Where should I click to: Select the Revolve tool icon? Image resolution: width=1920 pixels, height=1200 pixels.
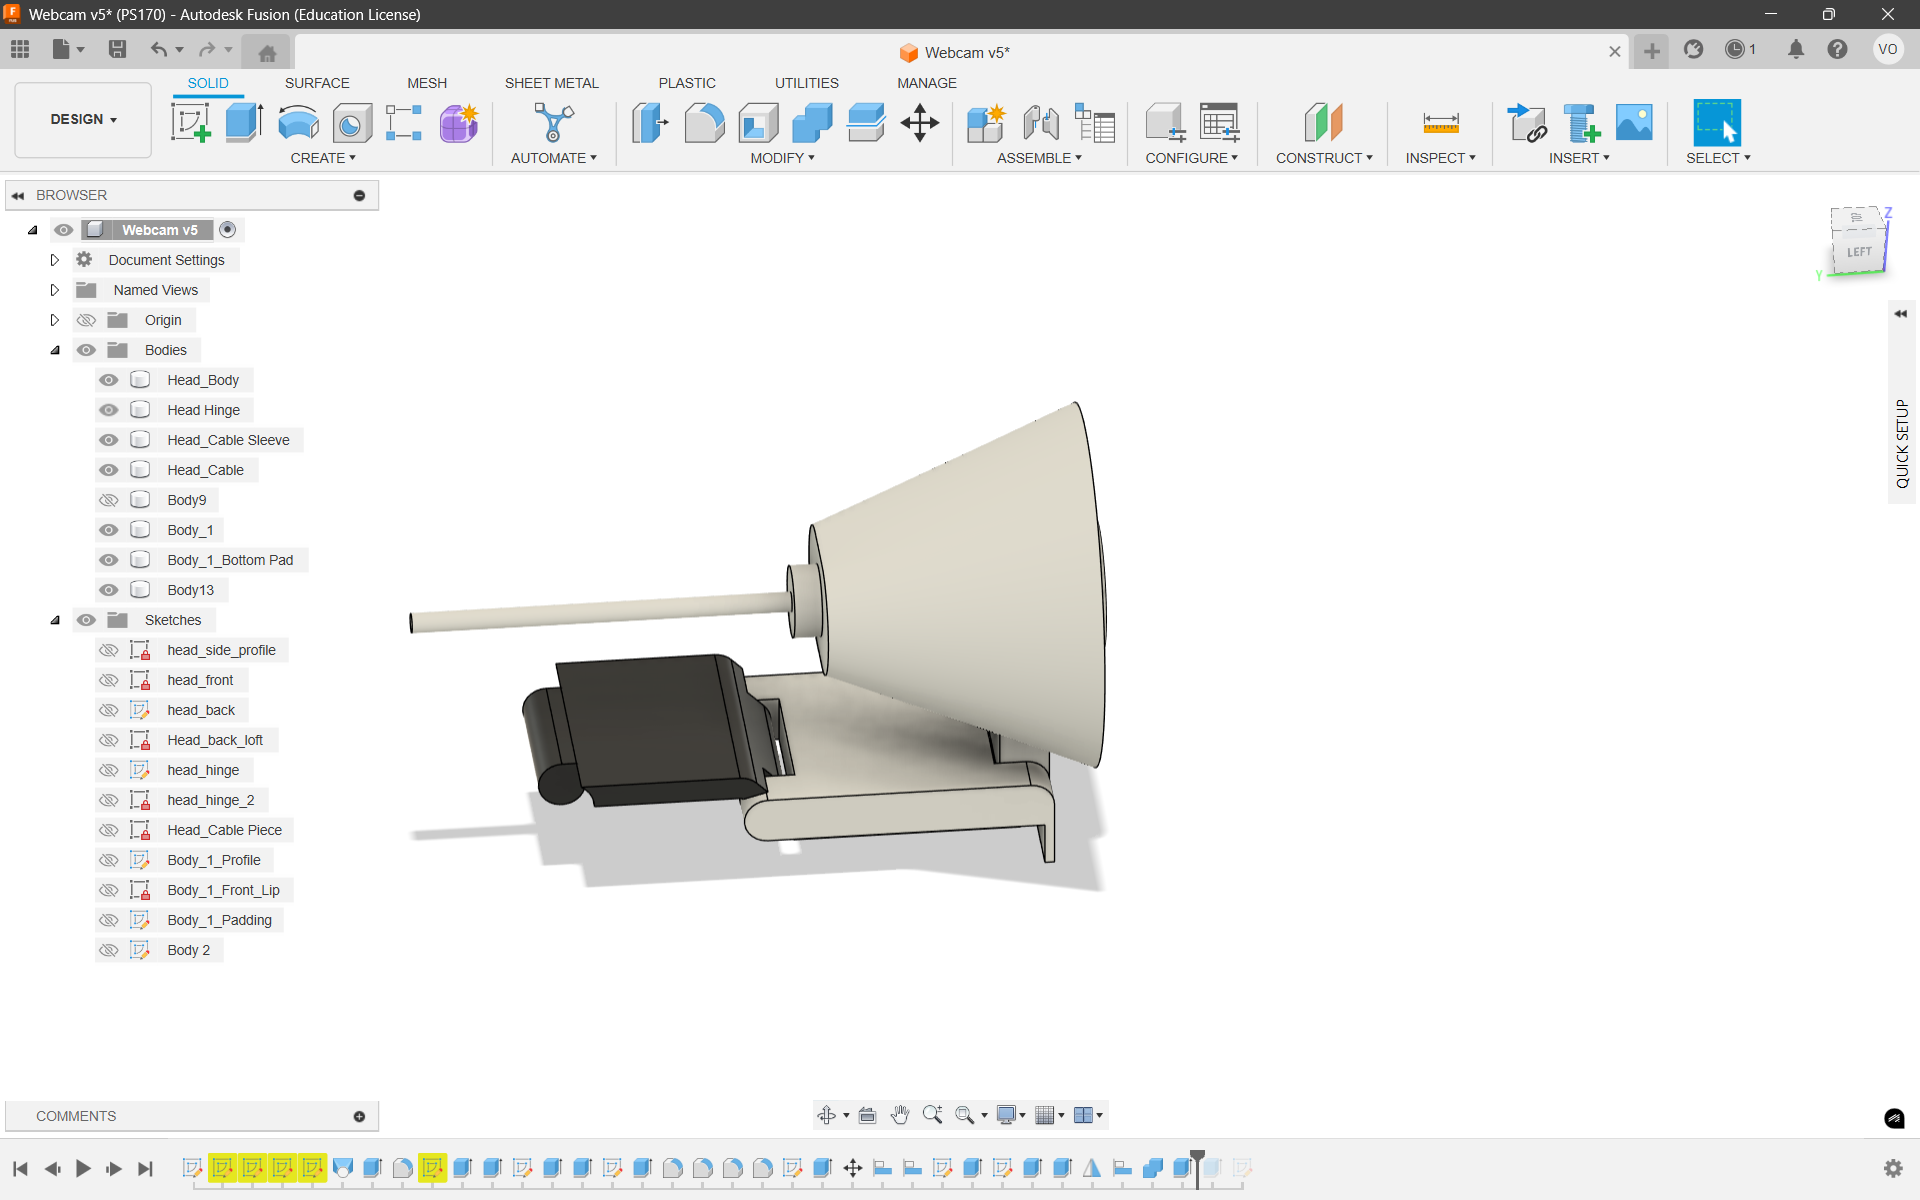(x=298, y=123)
